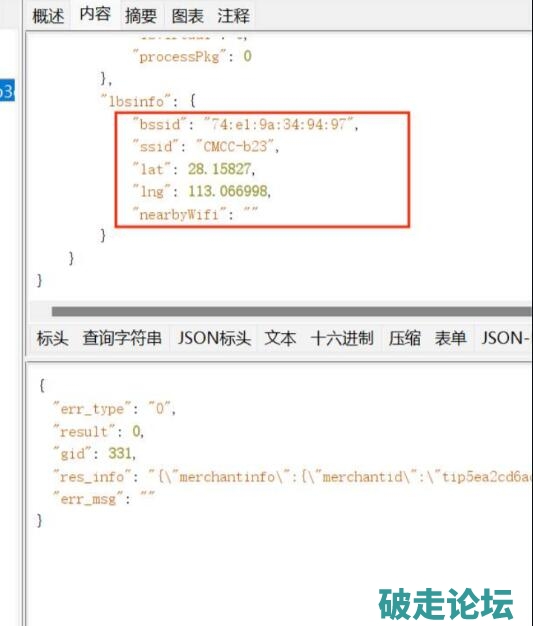The height and width of the screenshot is (626, 533).
Task: Click the lat value 28.15827
Action: click(x=219, y=169)
